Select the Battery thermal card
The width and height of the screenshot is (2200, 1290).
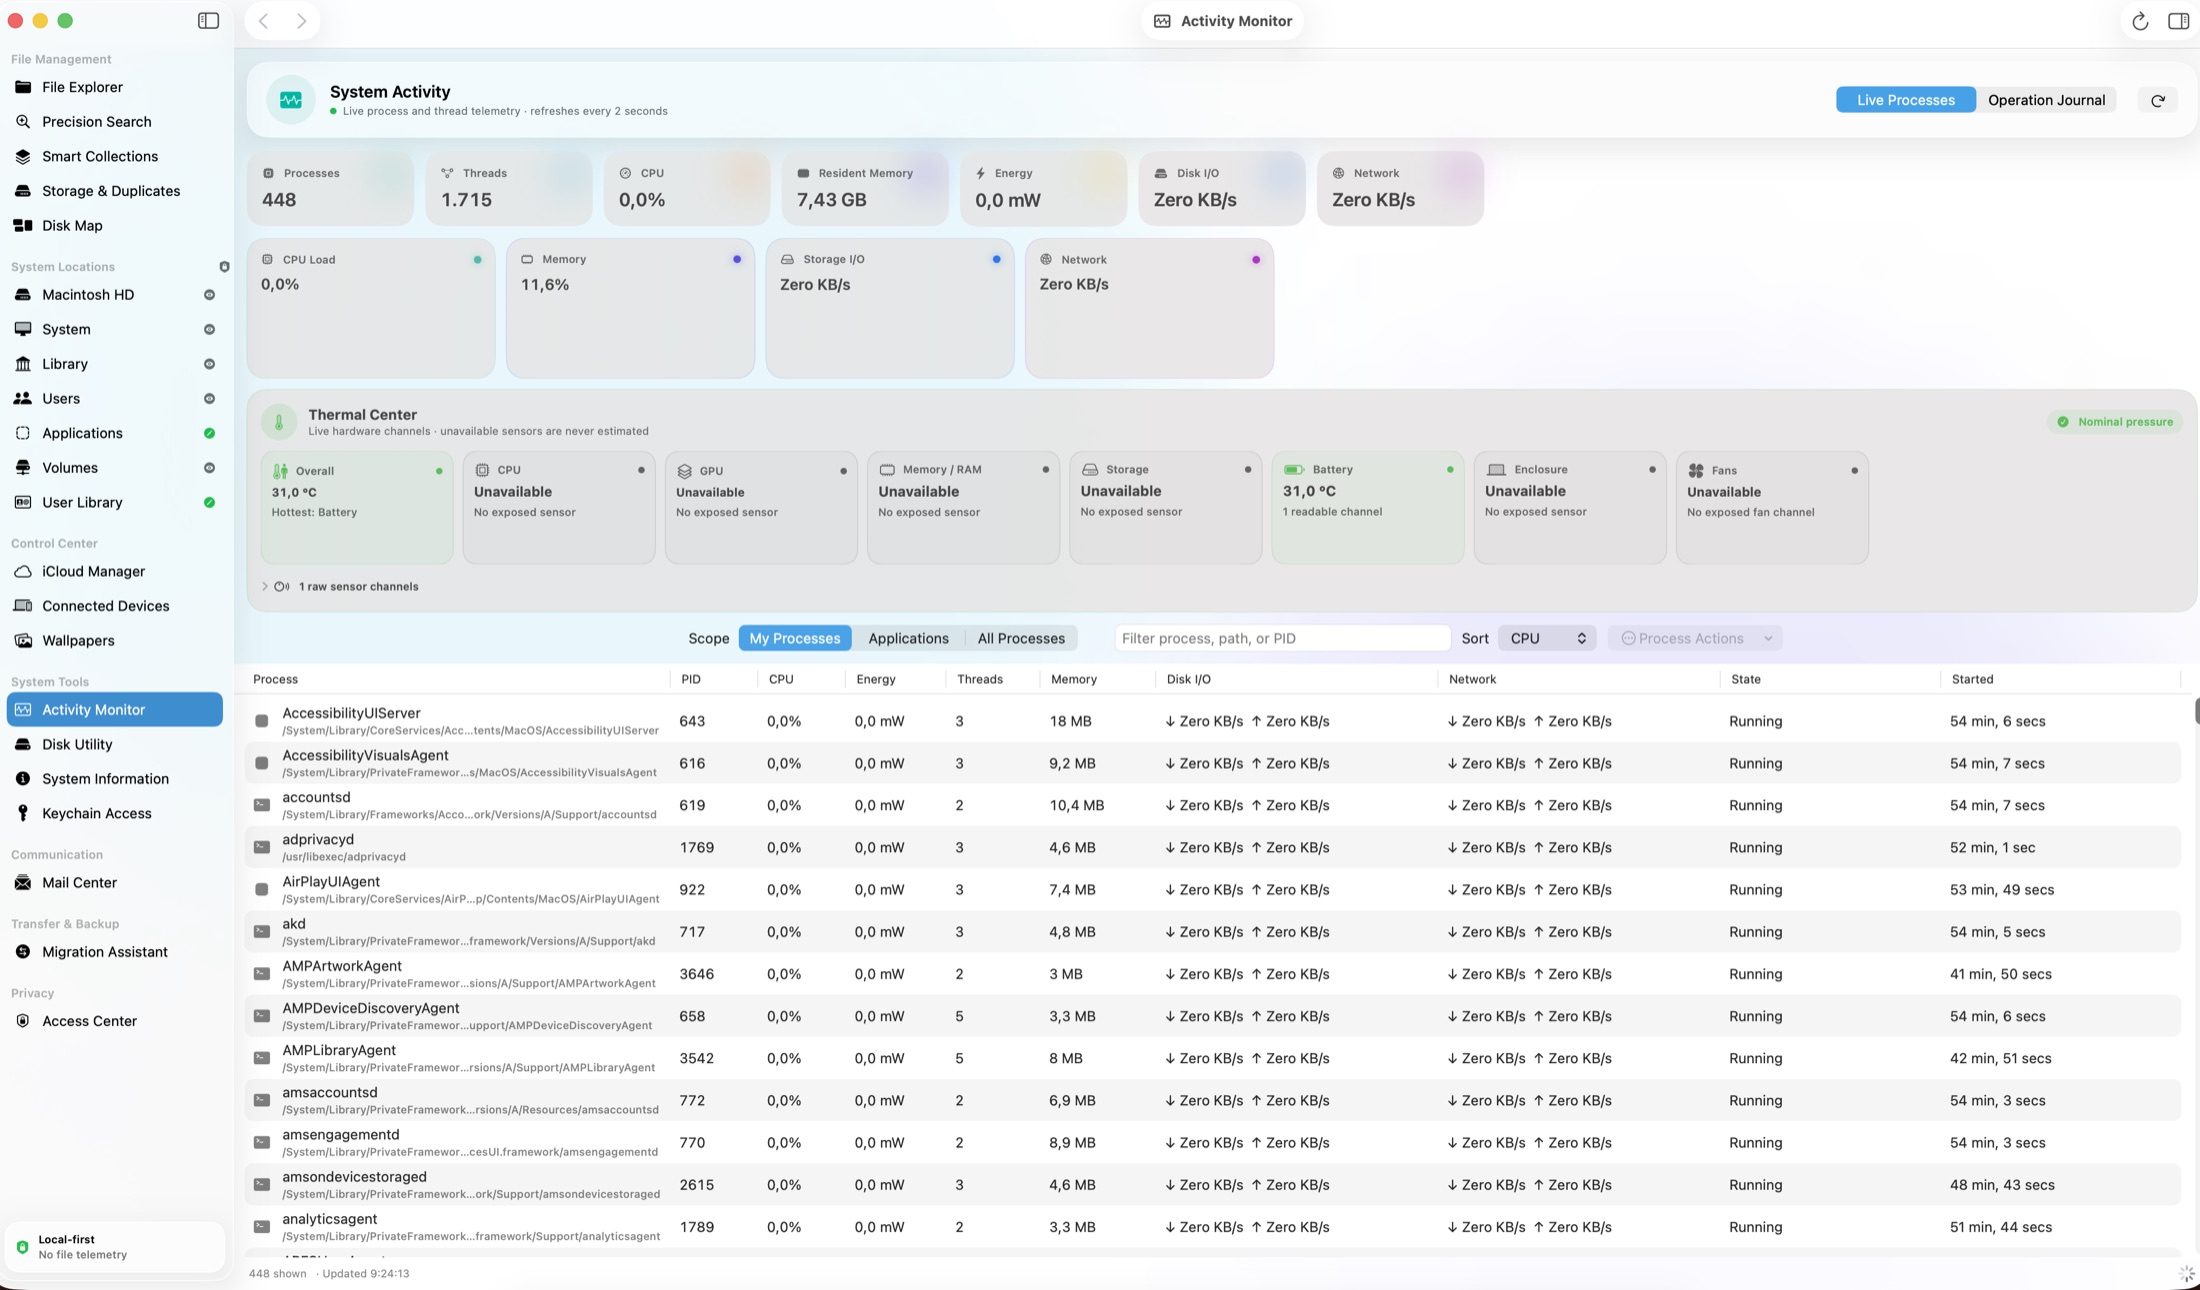(1367, 508)
